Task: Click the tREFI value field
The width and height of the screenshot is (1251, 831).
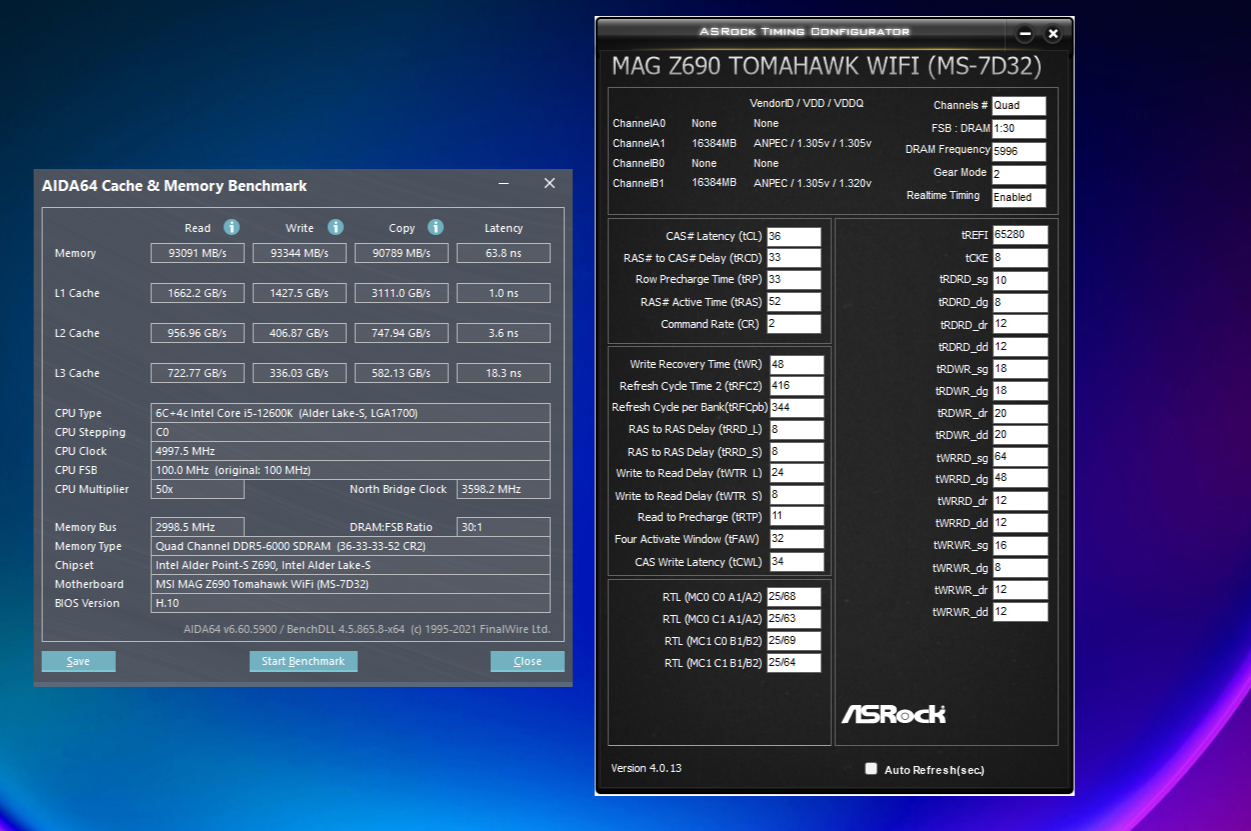Action: (x=1020, y=235)
